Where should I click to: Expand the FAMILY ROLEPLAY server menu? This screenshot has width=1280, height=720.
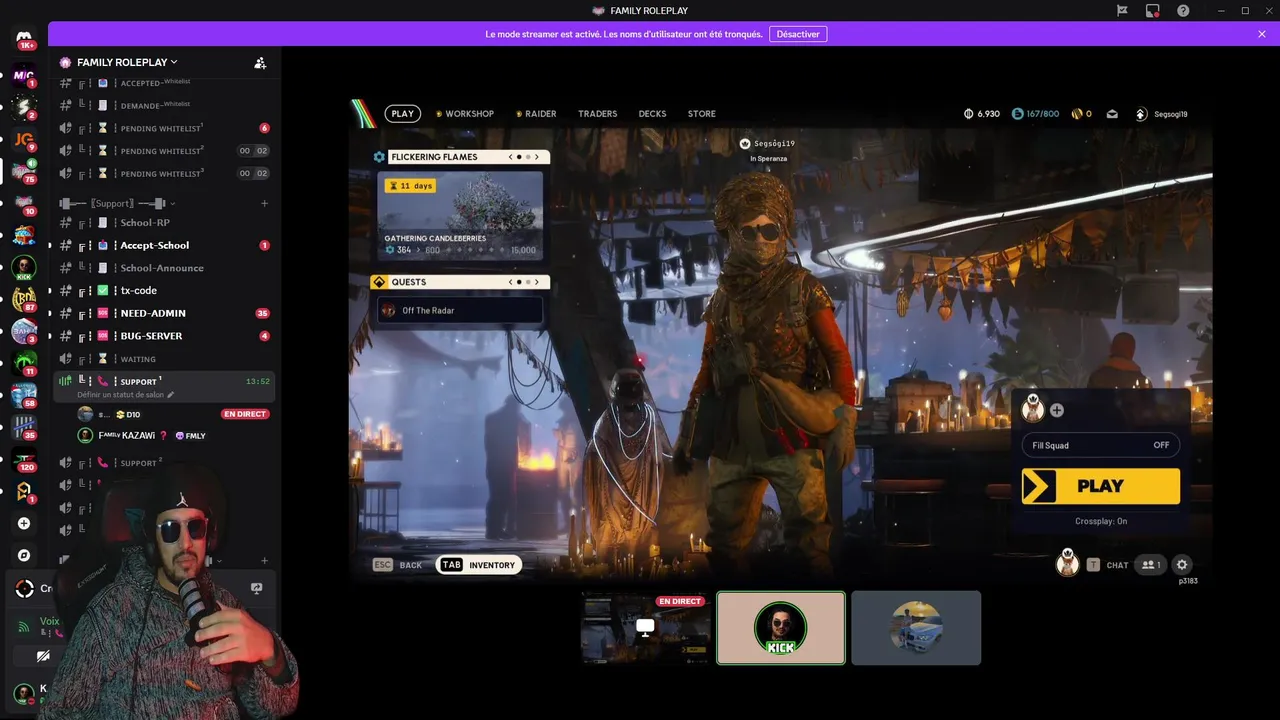coord(126,62)
